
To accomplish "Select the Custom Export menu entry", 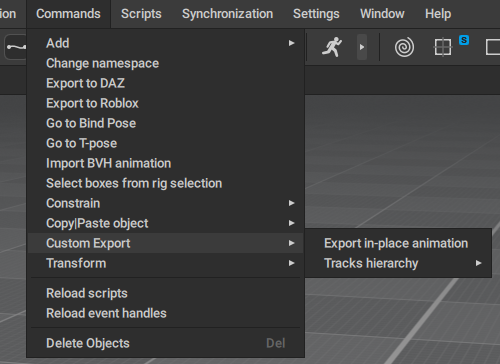I will click(x=166, y=243).
